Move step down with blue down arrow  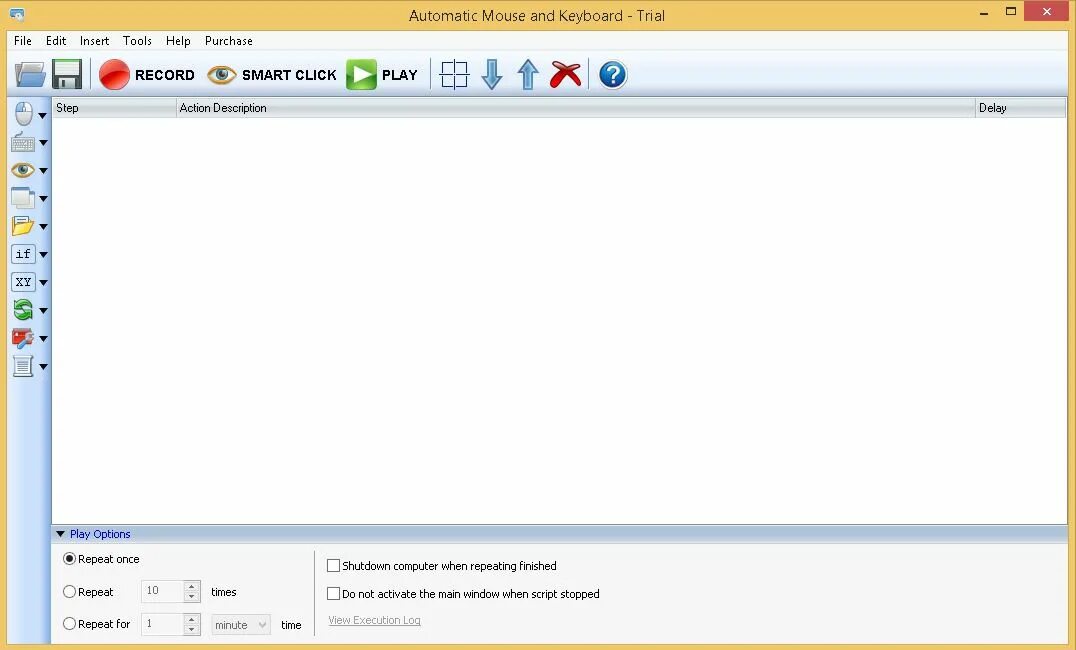tap(492, 74)
